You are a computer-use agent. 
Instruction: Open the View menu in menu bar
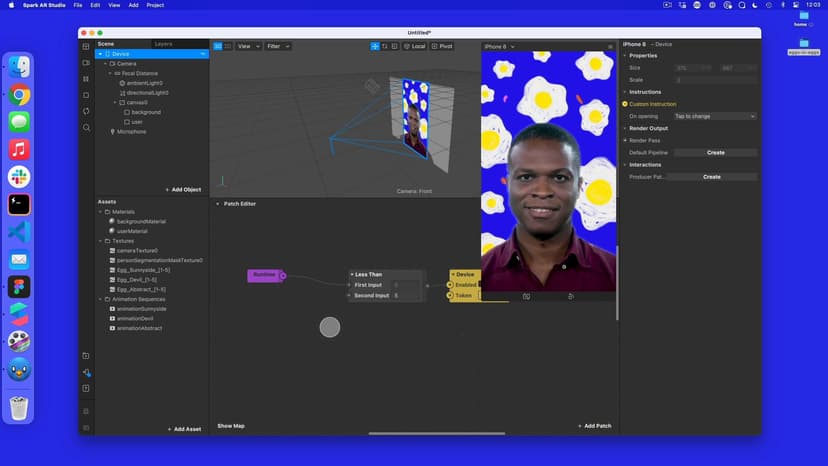pos(114,5)
